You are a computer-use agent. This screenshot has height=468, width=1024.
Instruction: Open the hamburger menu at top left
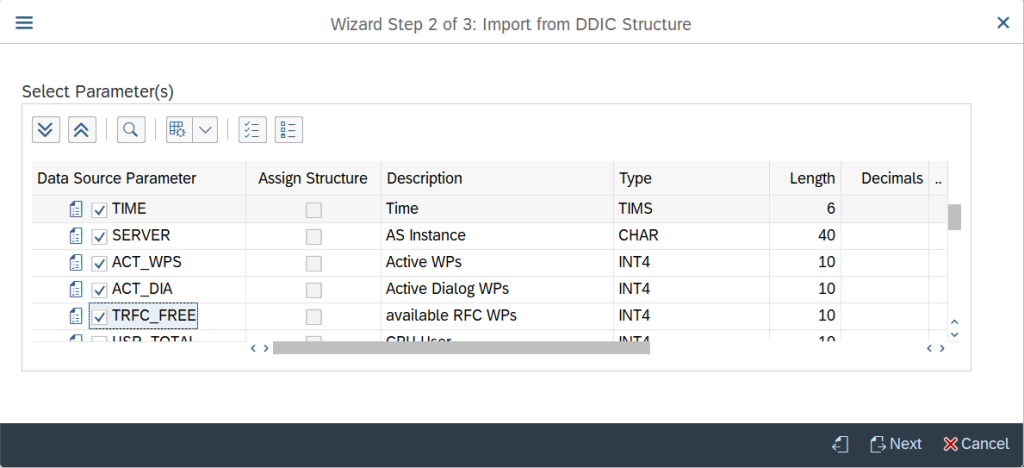pos(24,22)
